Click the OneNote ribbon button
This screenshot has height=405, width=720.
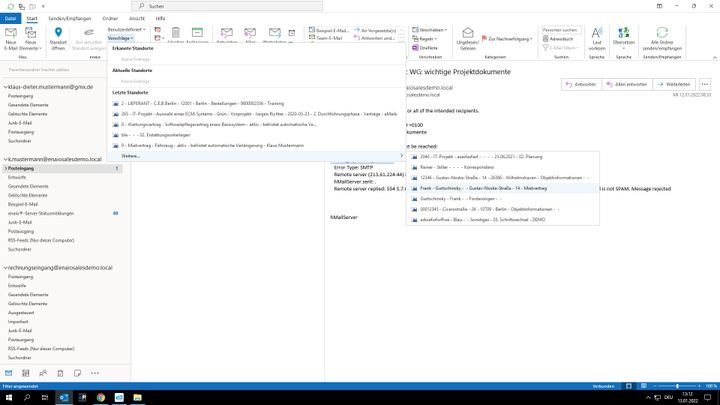(425, 48)
